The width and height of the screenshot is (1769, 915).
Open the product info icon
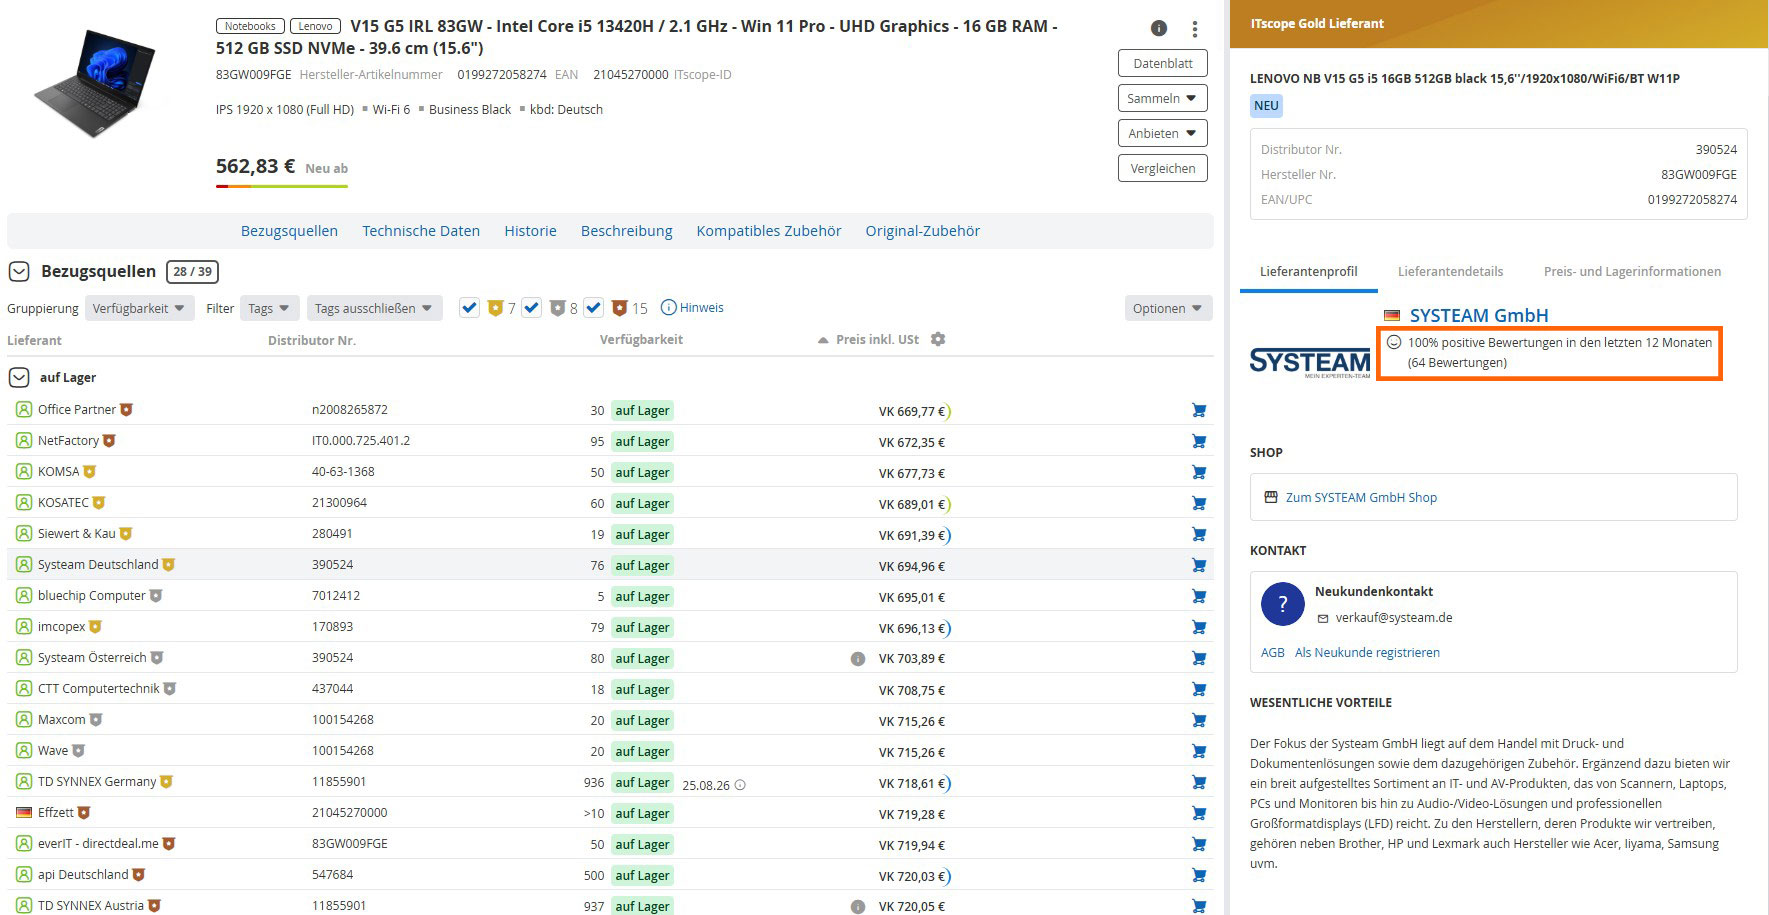click(x=1159, y=28)
